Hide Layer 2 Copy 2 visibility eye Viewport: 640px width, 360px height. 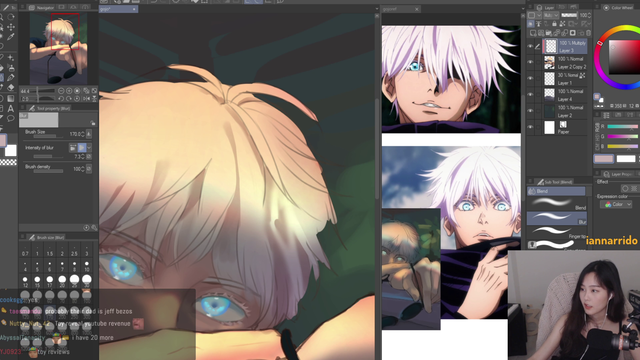(x=530, y=62)
